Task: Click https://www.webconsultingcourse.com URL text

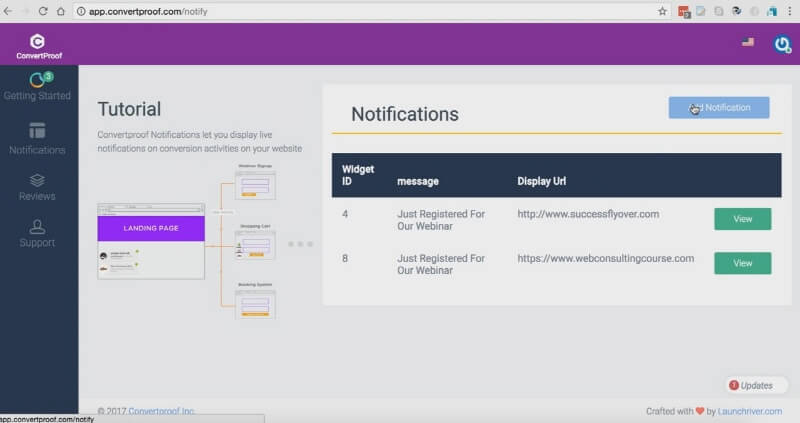Action: pyautogui.click(x=606, y=259)
